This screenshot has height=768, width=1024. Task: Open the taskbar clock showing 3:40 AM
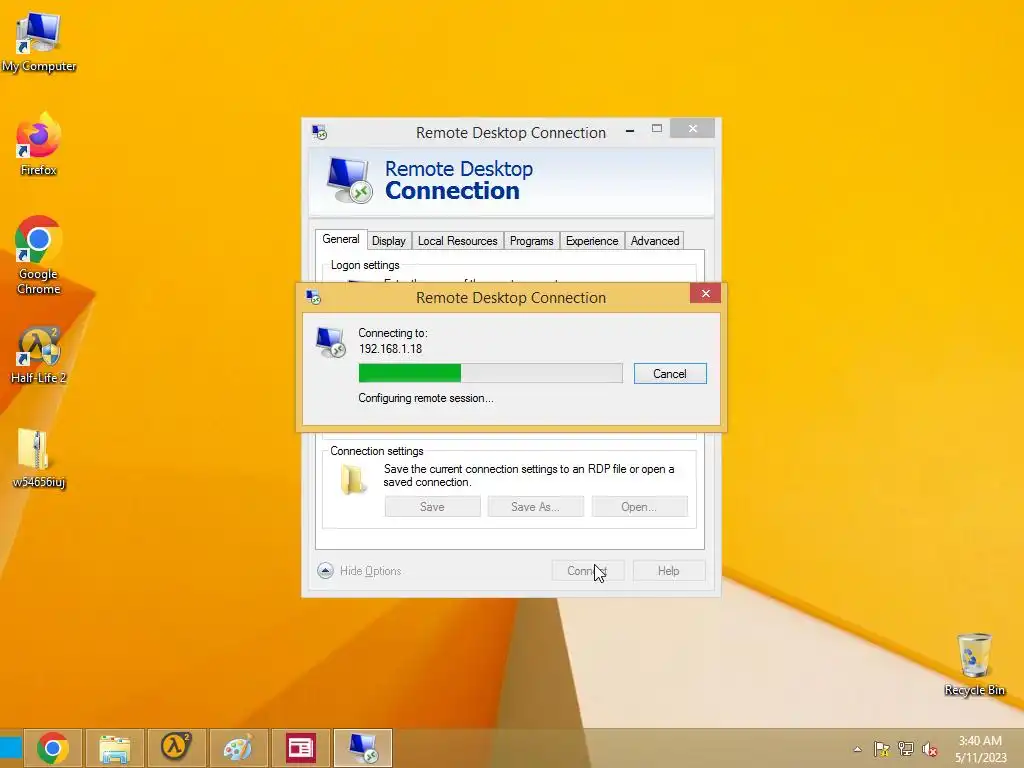pyautogui.click(x=980, y=749)
